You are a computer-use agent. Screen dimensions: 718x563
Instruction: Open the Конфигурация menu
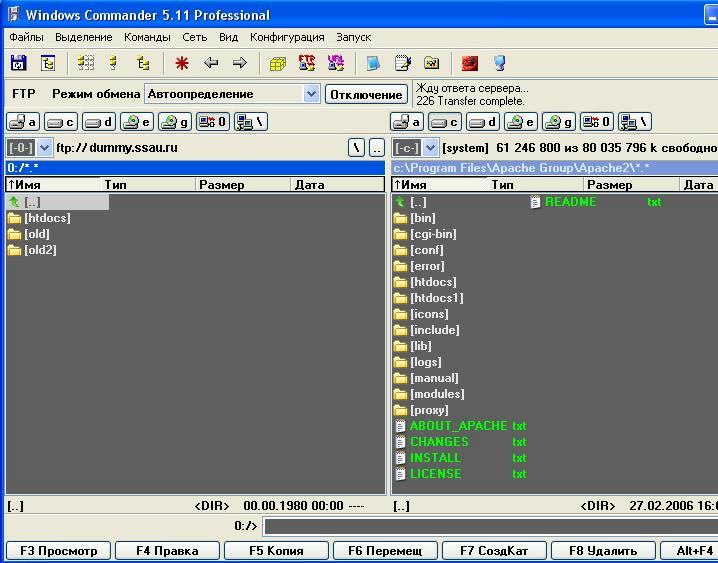[287, 37]
